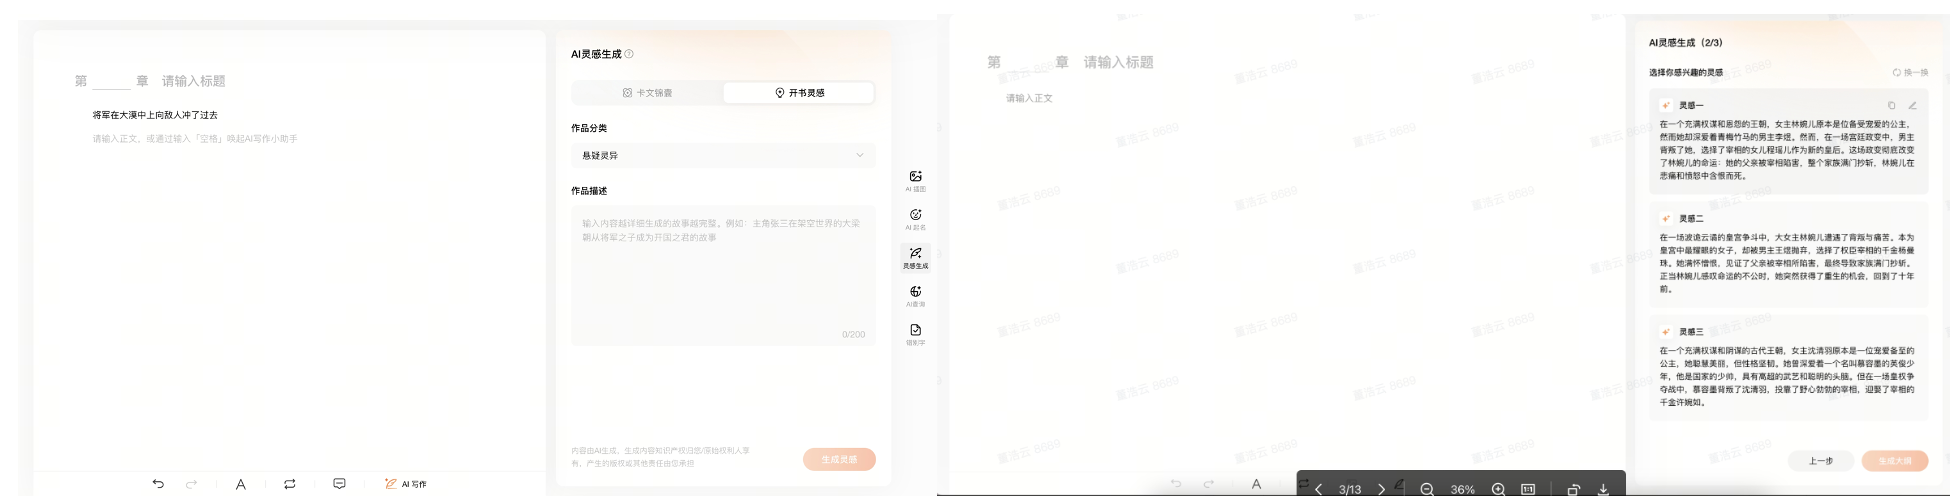The width and height of the screenshot is (1952, 502).
Task: Click the 作品描述 text area
Action: coord(723,275)
